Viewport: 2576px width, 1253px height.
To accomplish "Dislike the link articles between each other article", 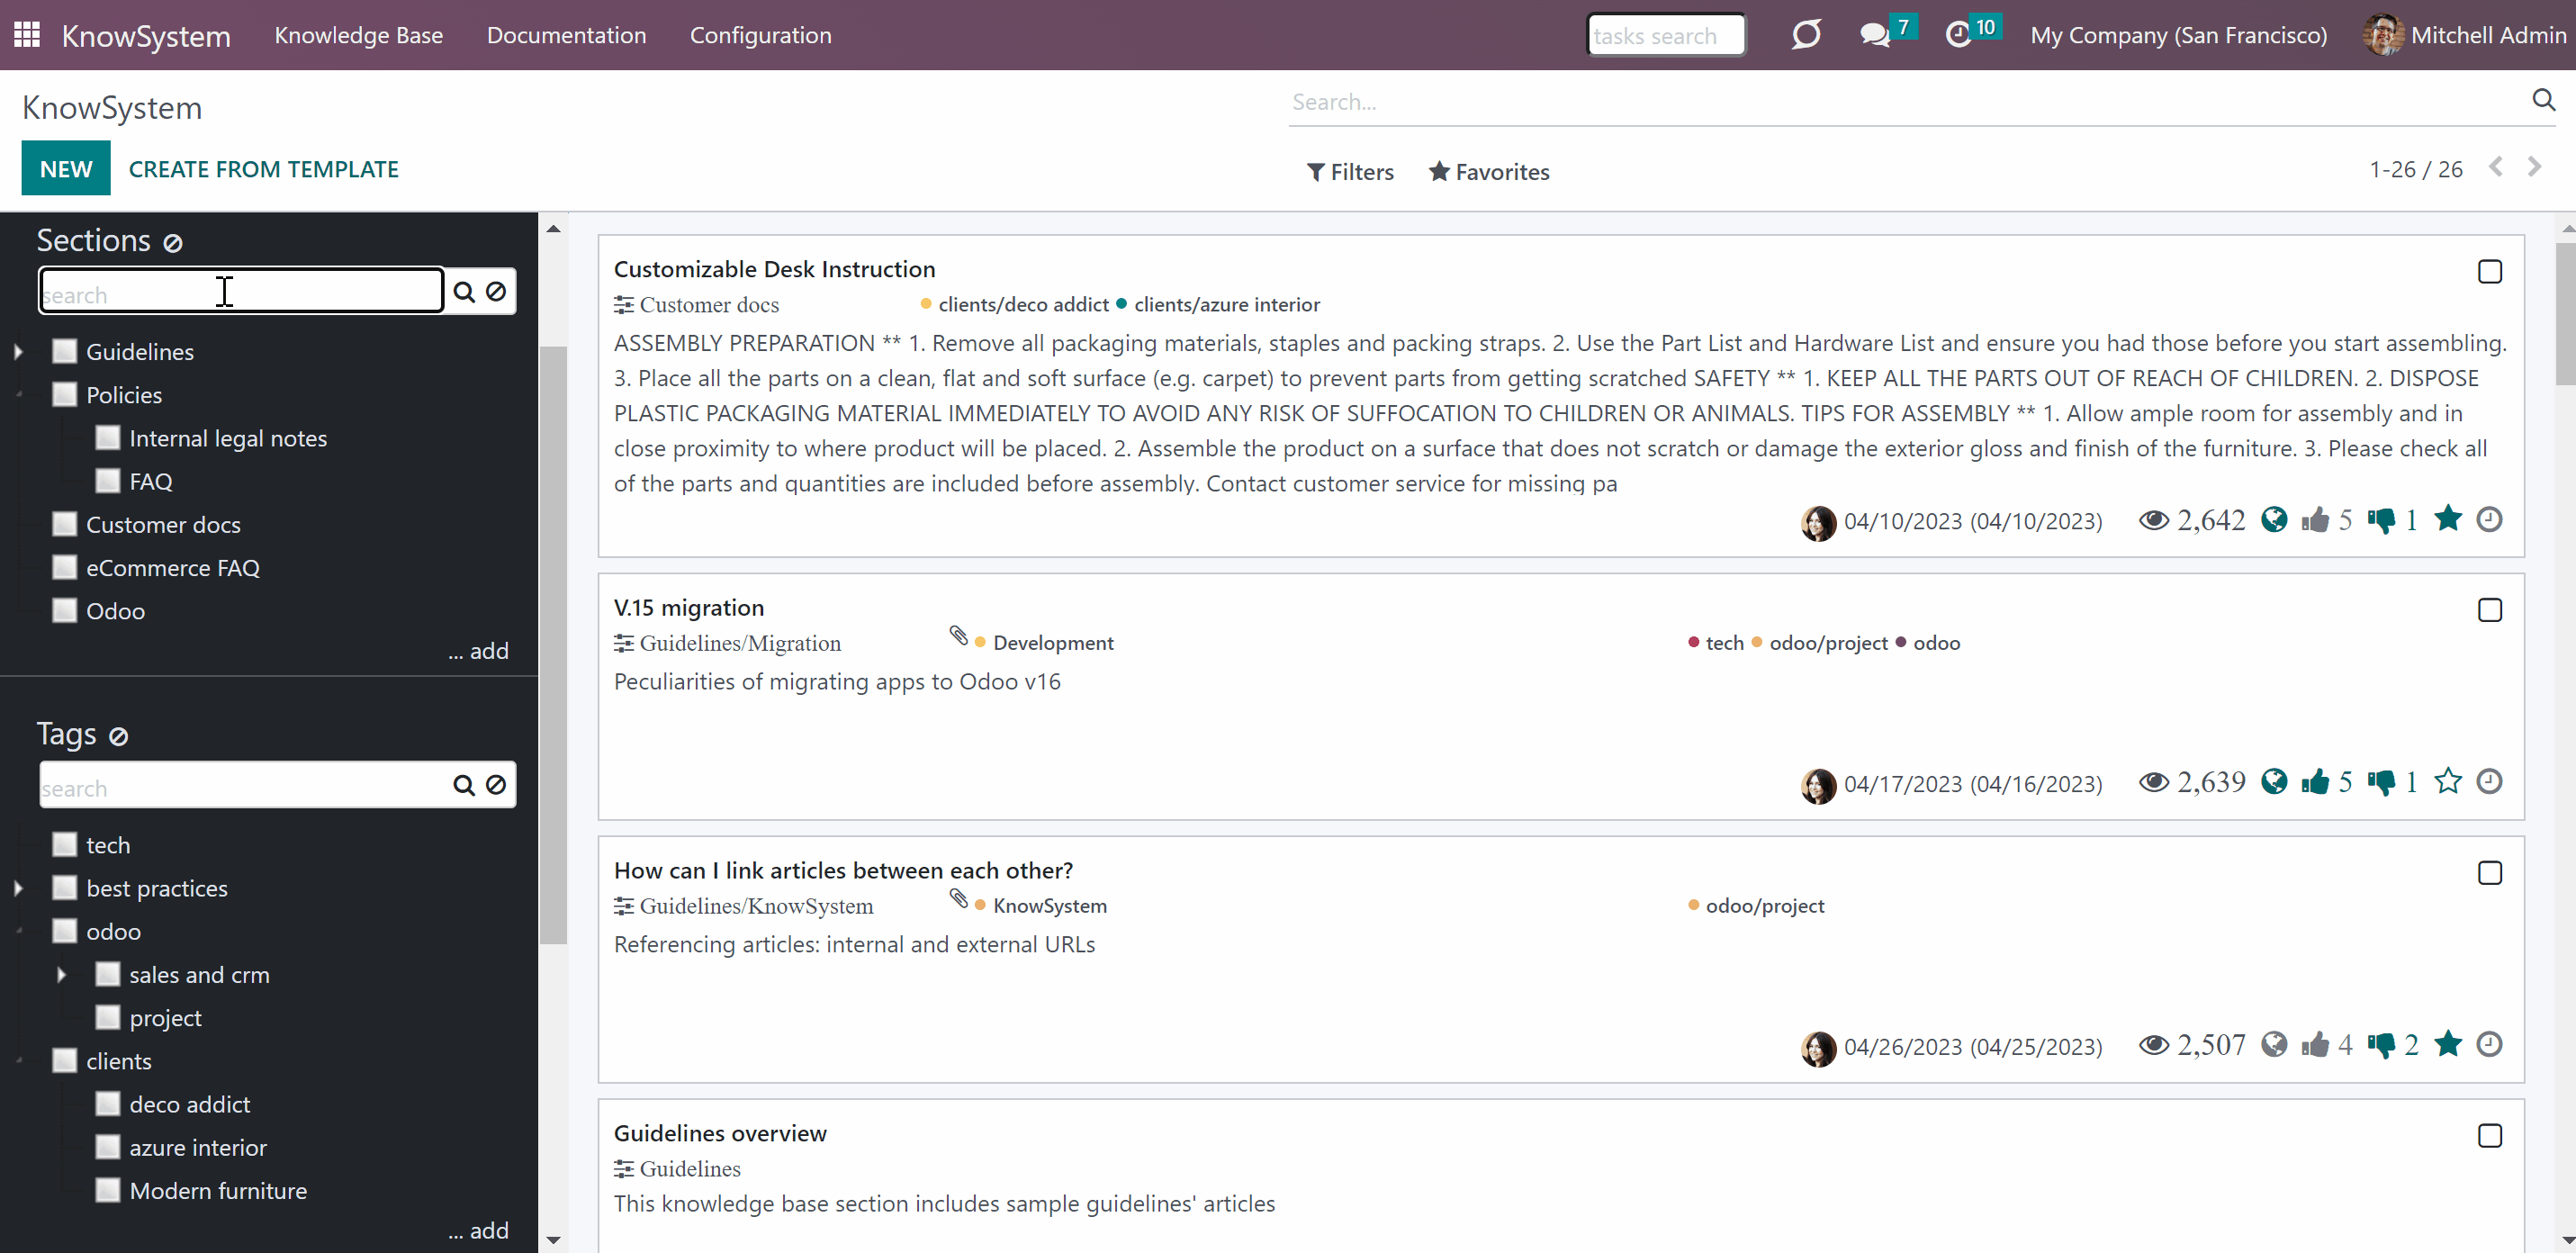I will coord(2381,1046).
